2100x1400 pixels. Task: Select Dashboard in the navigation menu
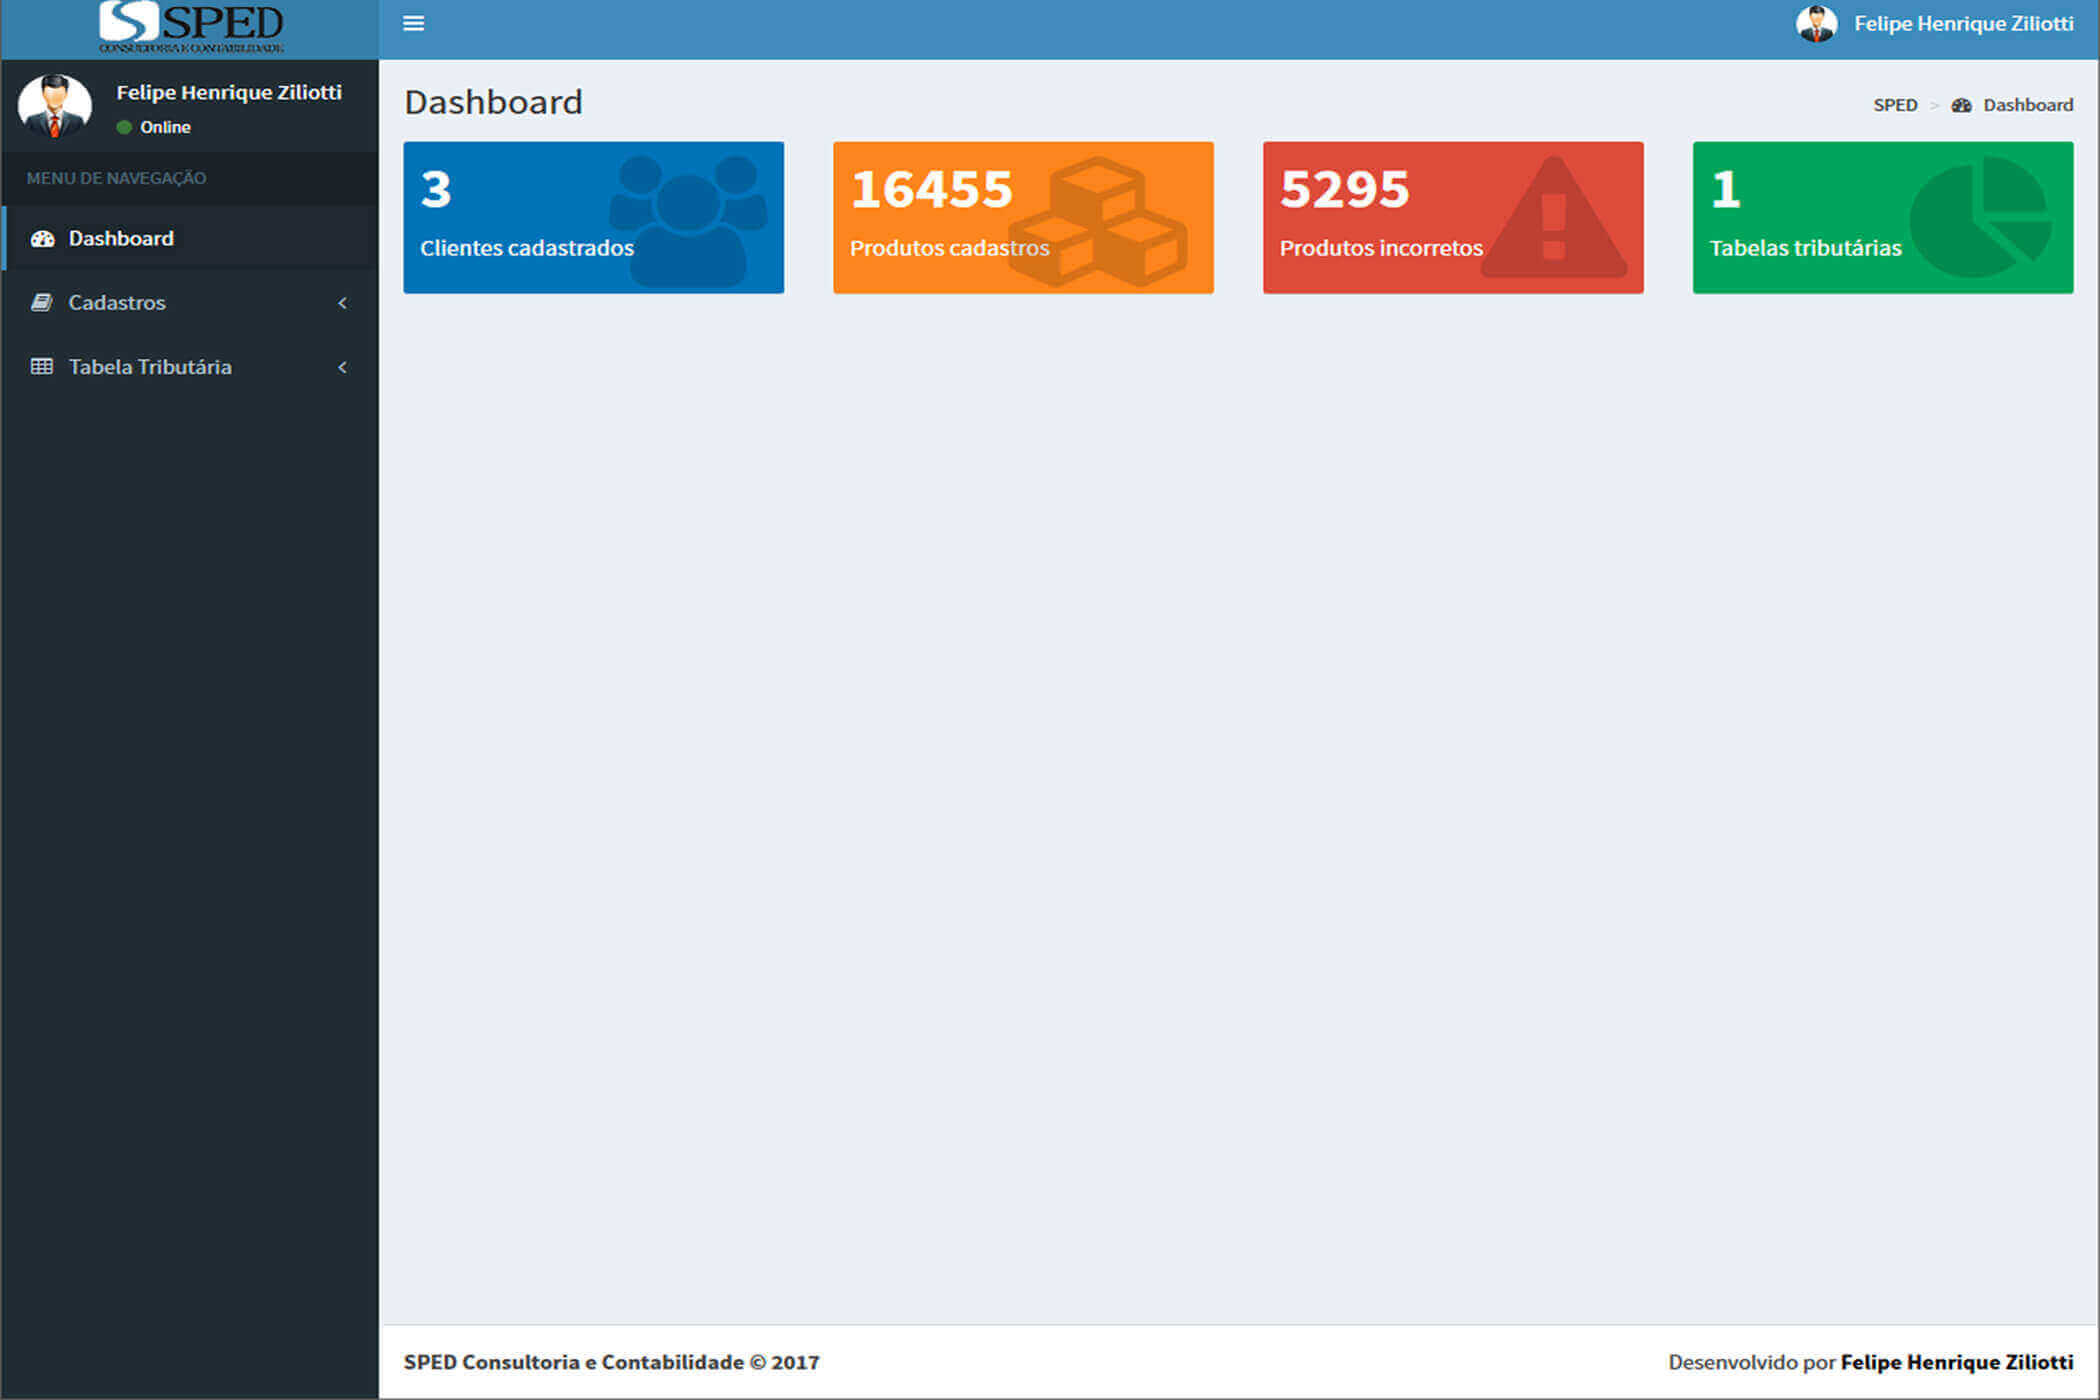190,238
